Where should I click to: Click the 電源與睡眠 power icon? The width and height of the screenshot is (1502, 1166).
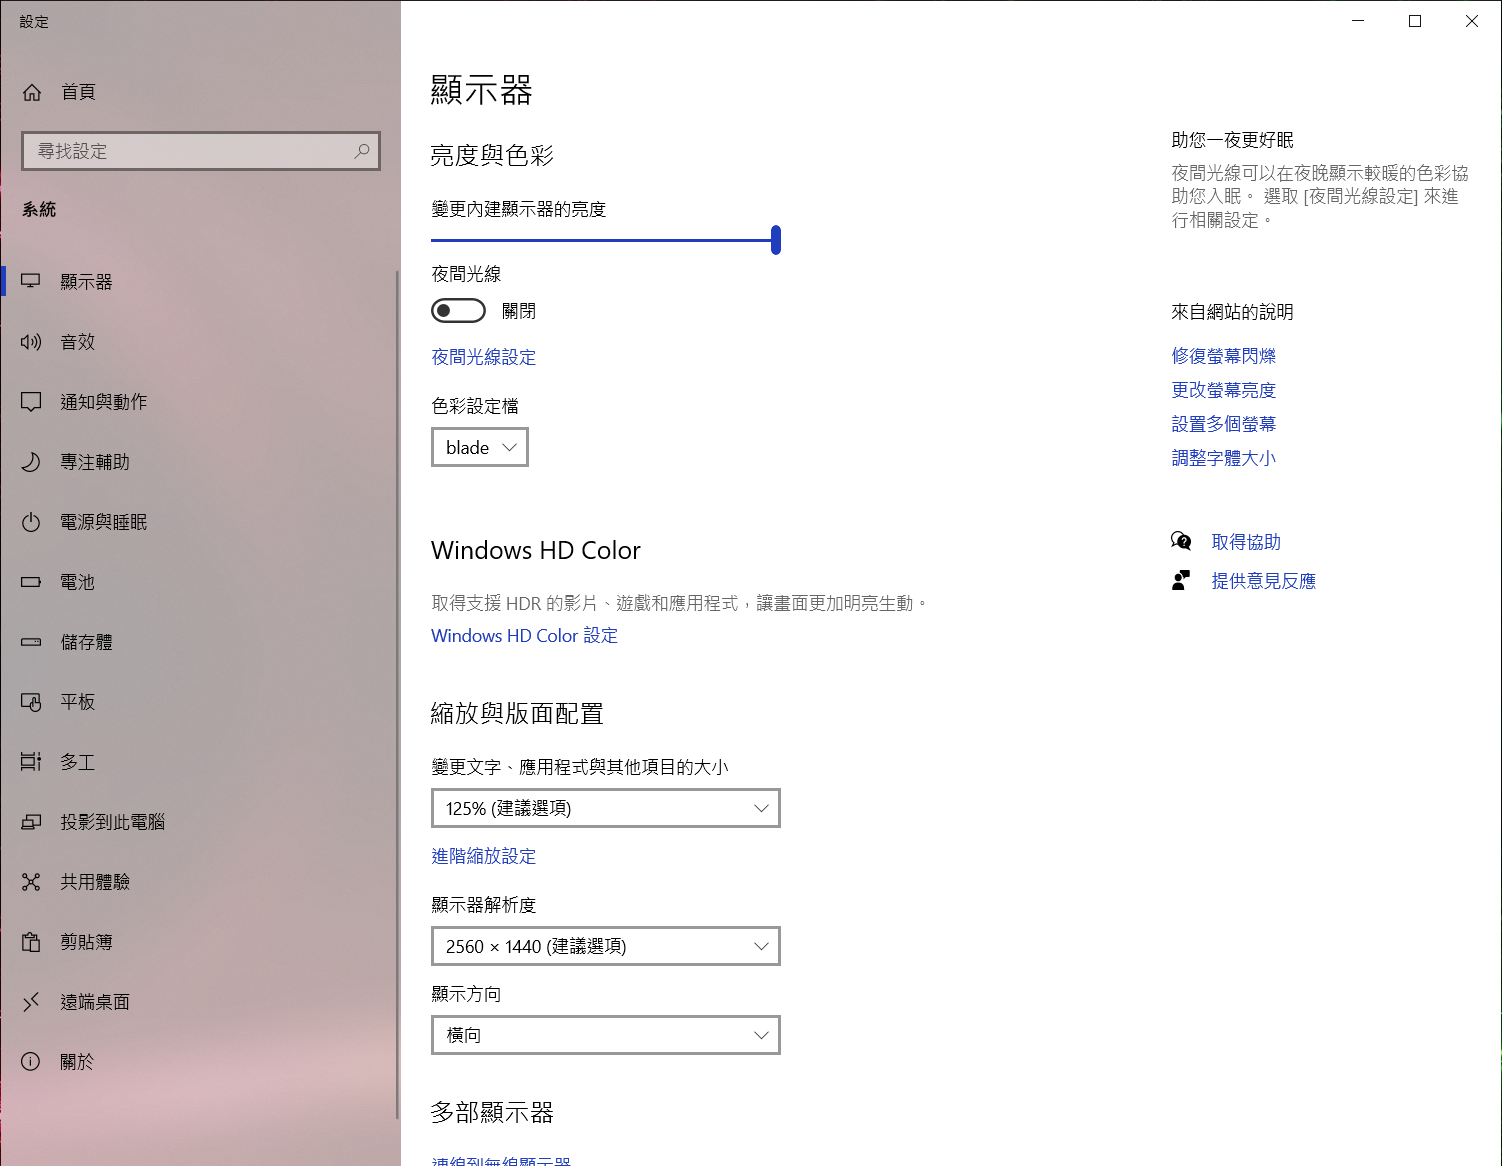point(31,522)
